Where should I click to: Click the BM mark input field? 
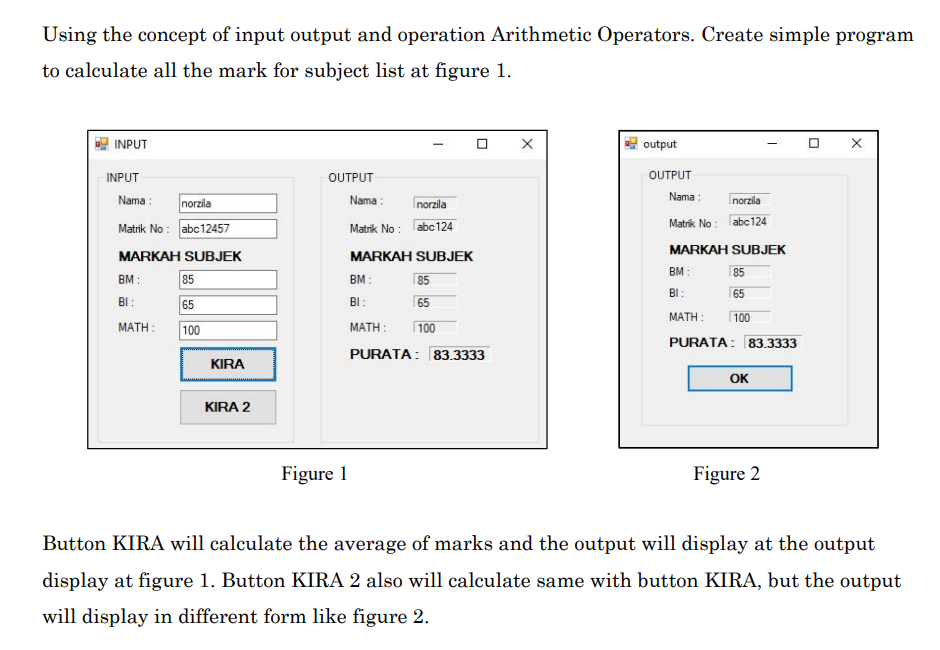coord(228,279)
